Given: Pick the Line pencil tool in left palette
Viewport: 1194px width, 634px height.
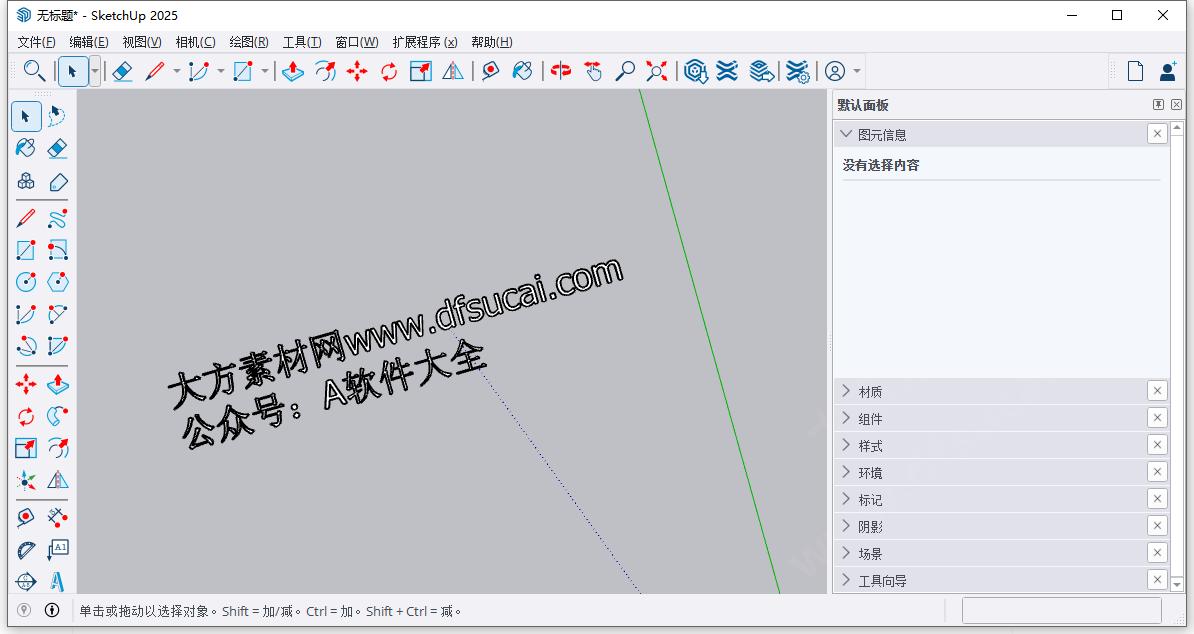Looking at the screenshot, I should pos(26,219).
